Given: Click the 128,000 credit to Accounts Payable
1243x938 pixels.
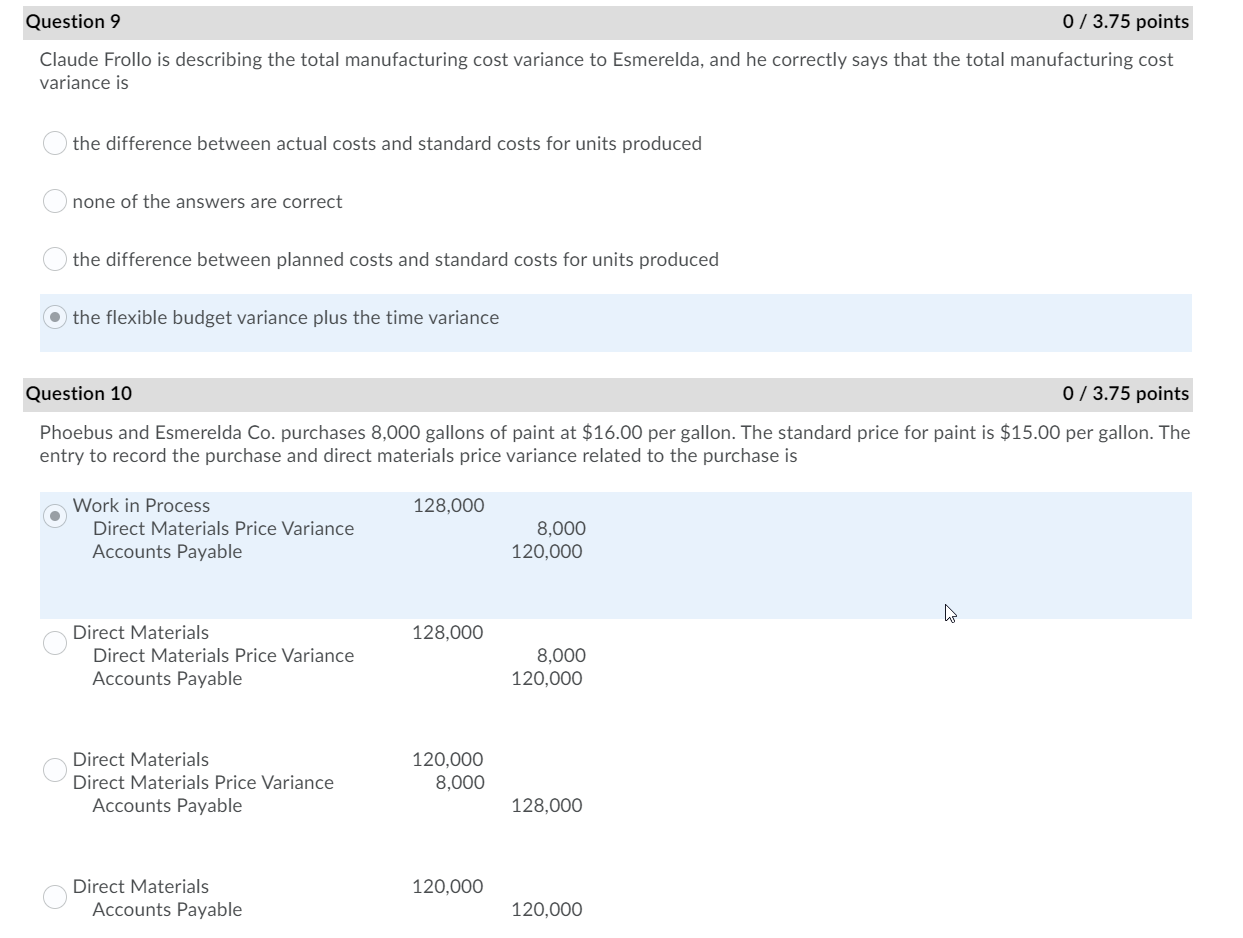Looking at the screenshot, I should click(x=546, y=806).
